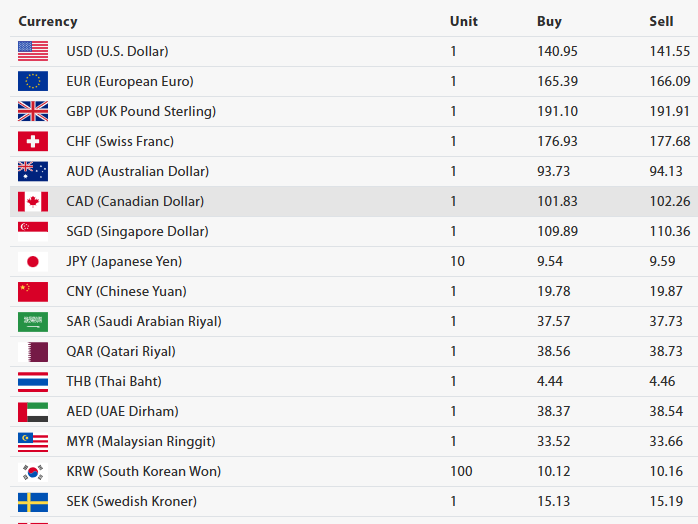
Task: Click the South Korean flag icon
Action: coord(32,471)
